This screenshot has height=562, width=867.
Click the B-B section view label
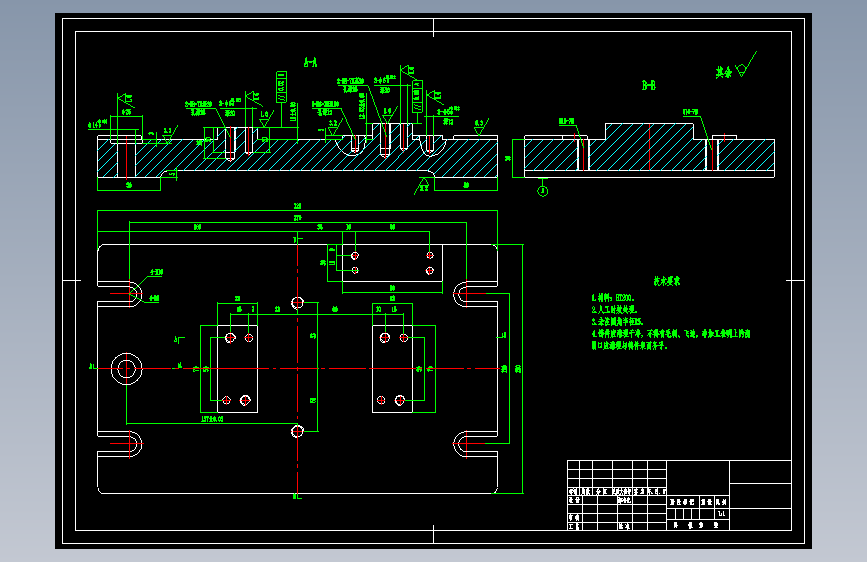pos(649,85)
